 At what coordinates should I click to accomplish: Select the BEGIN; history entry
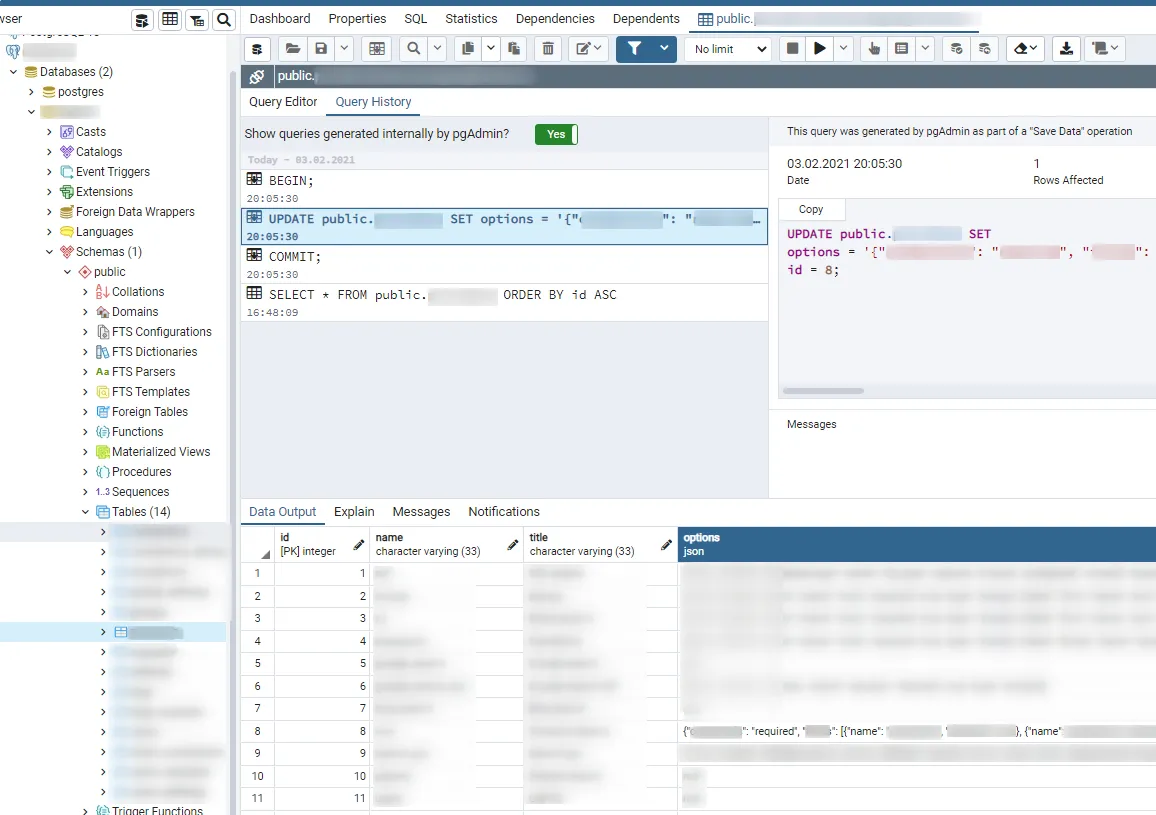pos(504,189)
